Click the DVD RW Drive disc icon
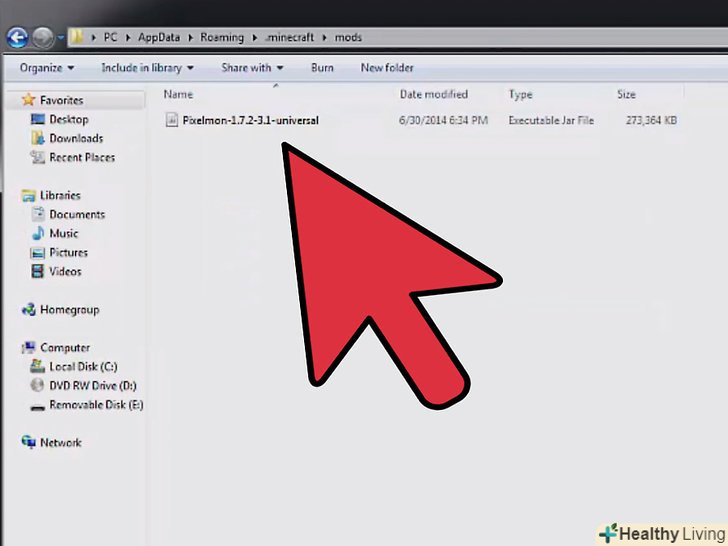Viewport: 728px width, 546px height. [37, 385]
